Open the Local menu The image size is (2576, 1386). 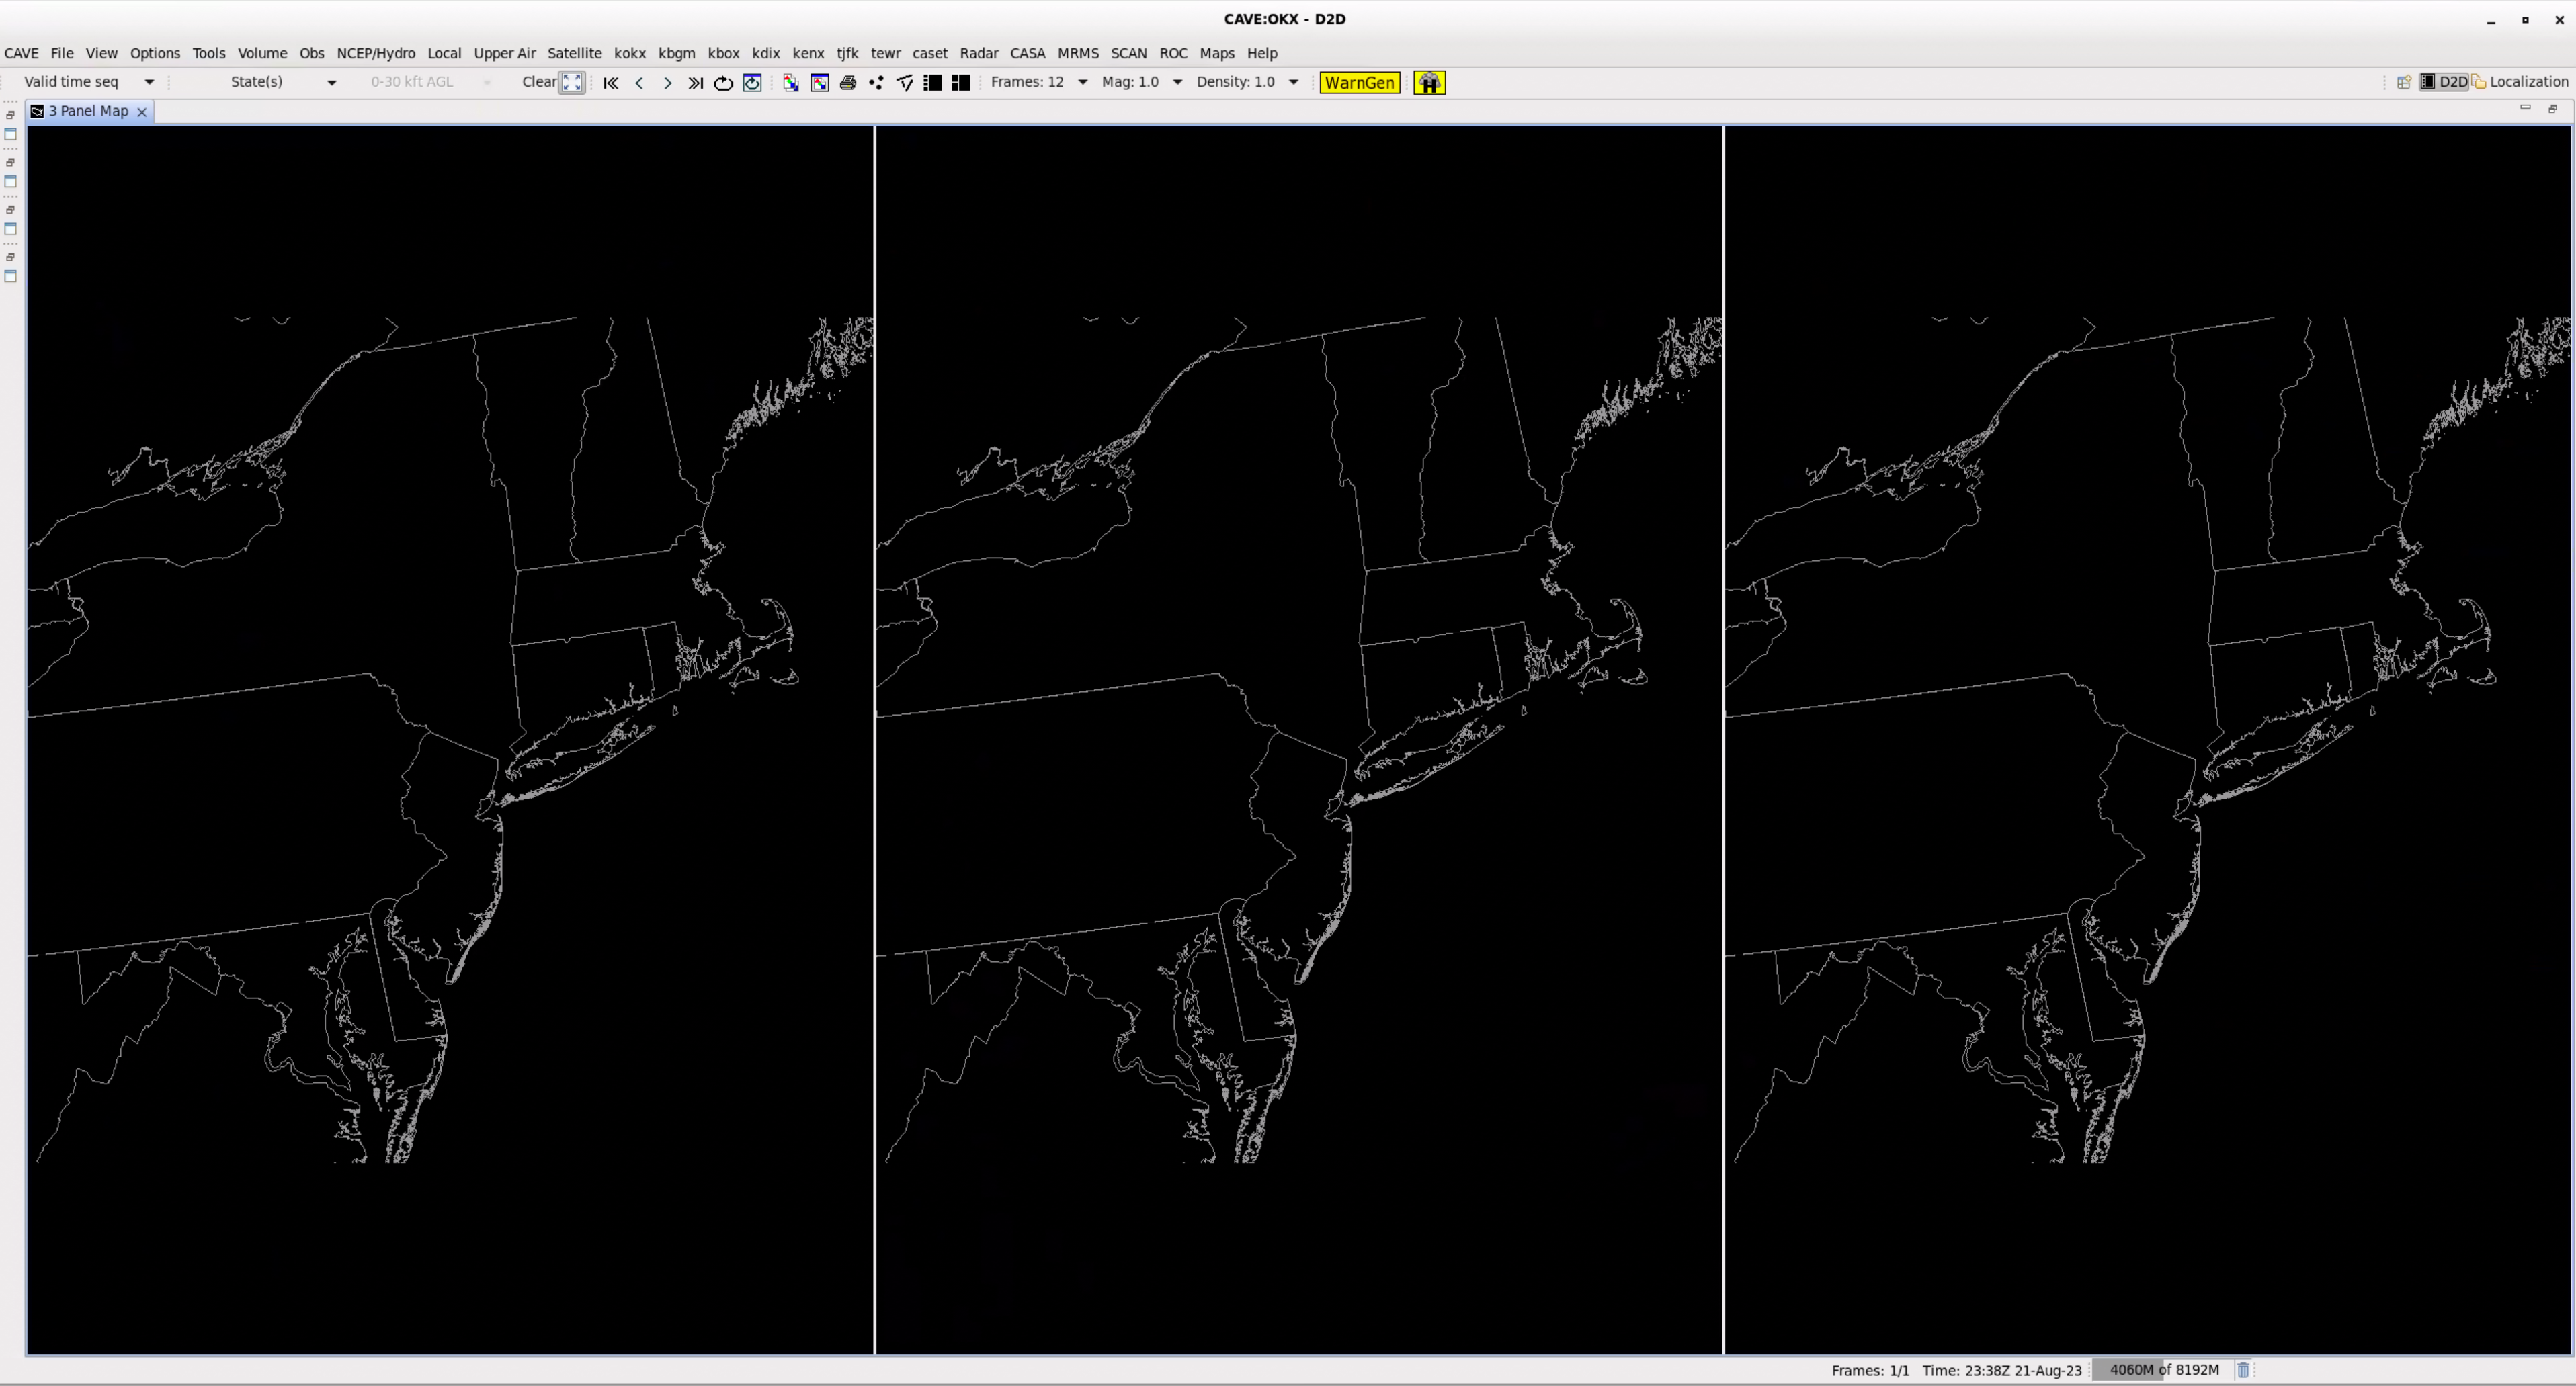pyautogui.click(x=444, y=54)
